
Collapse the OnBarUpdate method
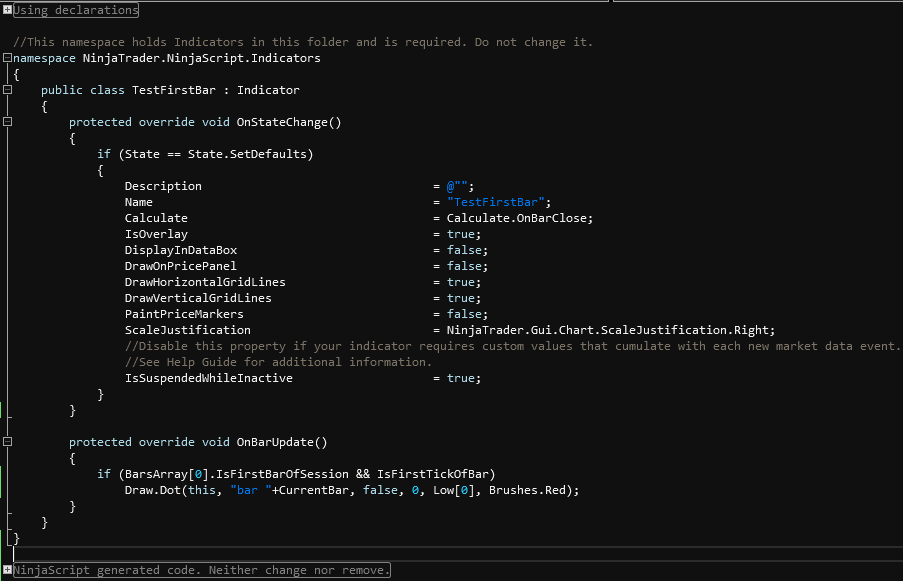7,442
